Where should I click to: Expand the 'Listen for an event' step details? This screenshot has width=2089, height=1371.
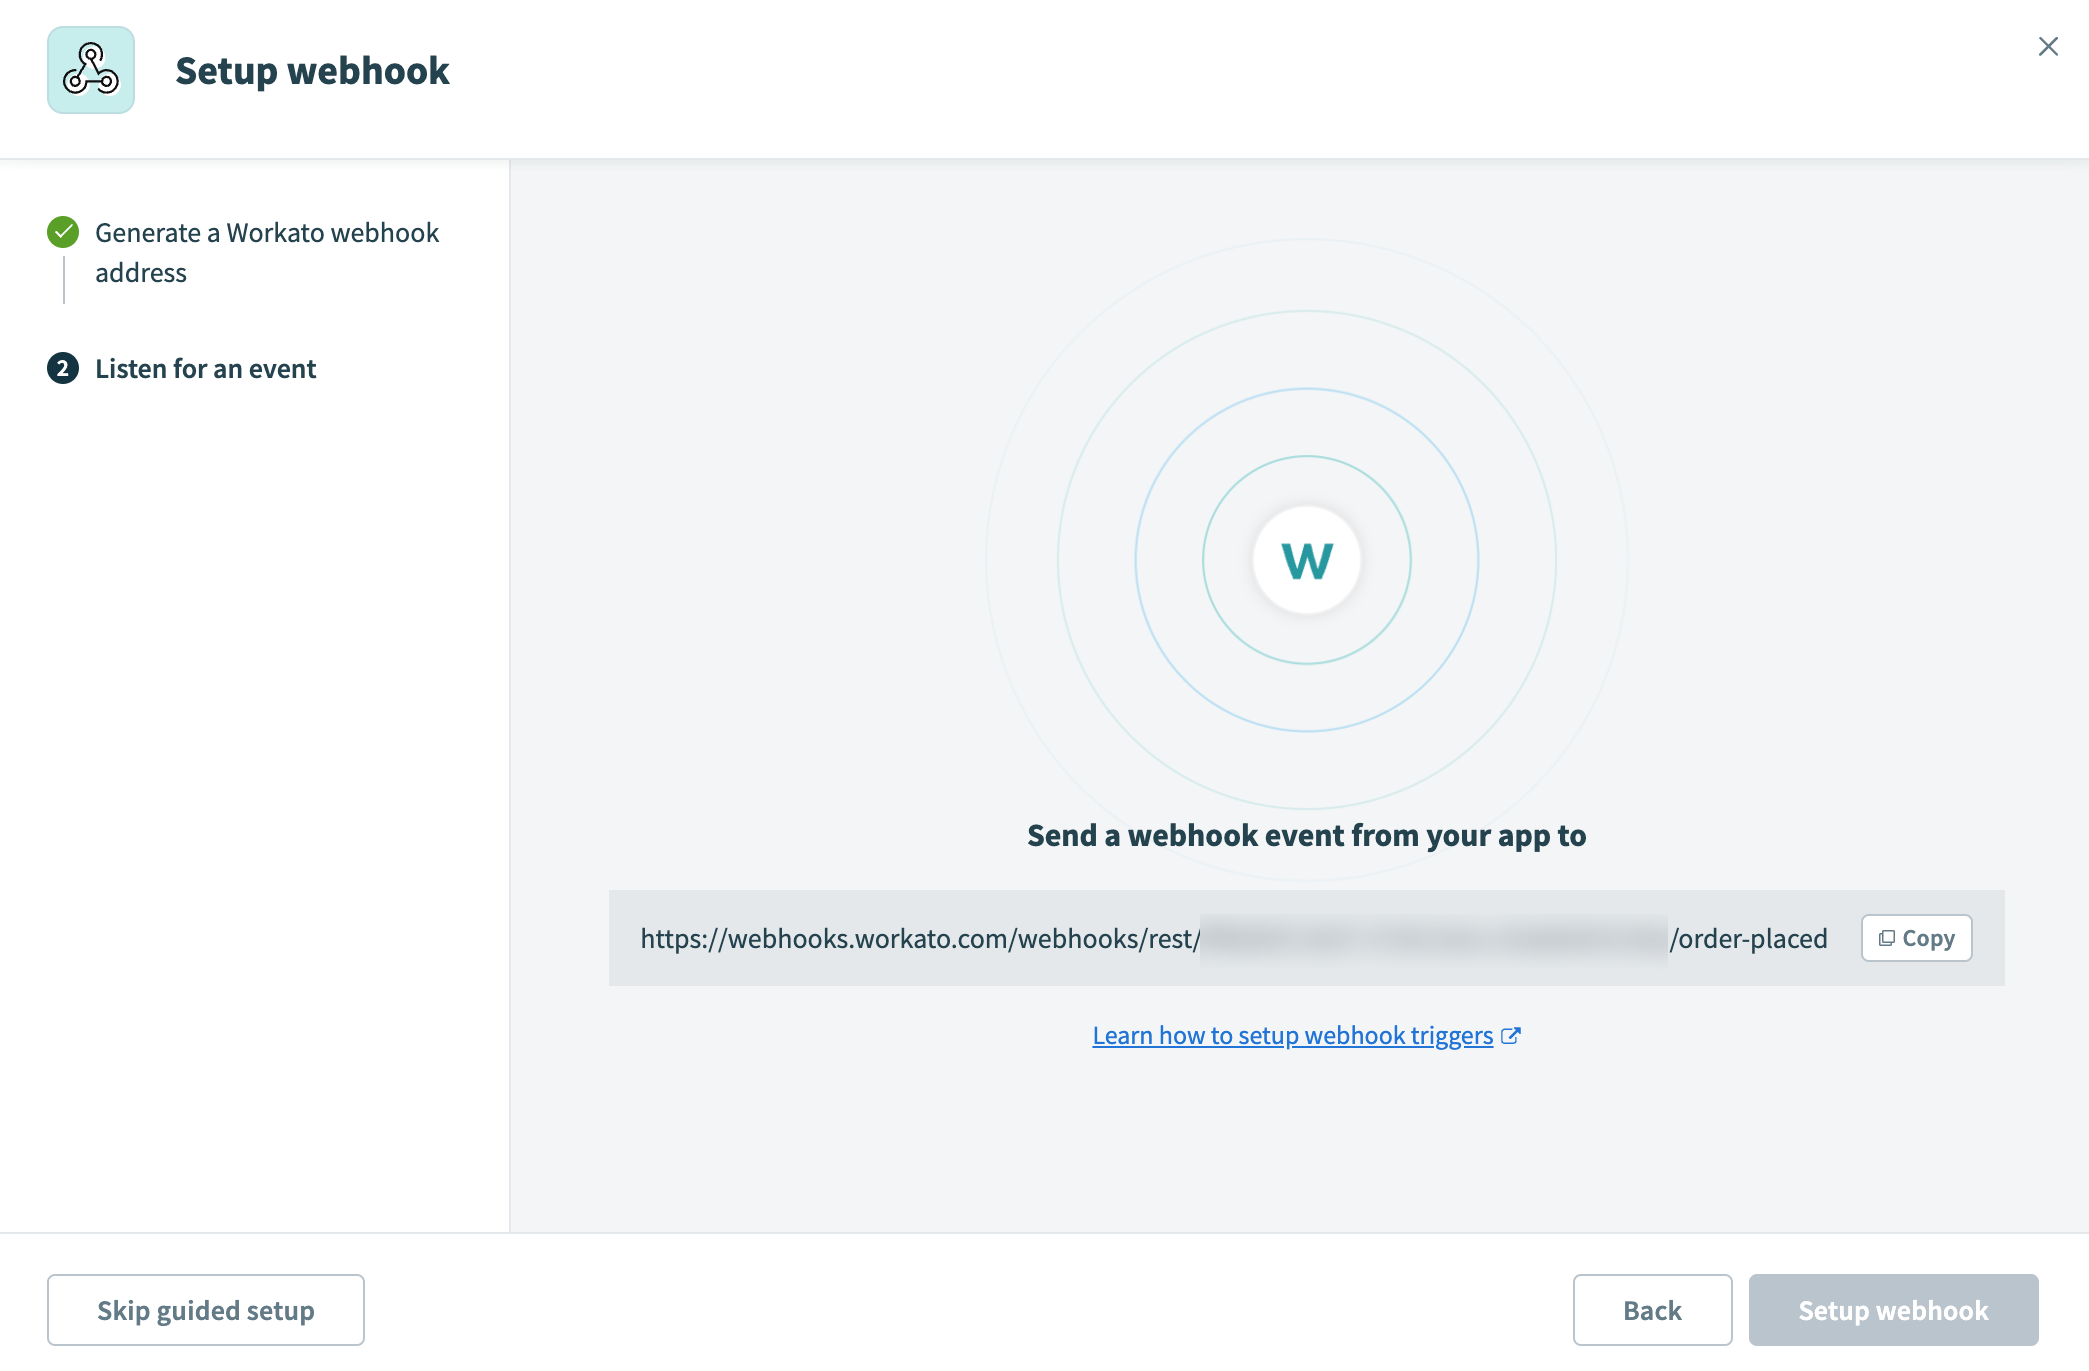[x=205, y=368]
